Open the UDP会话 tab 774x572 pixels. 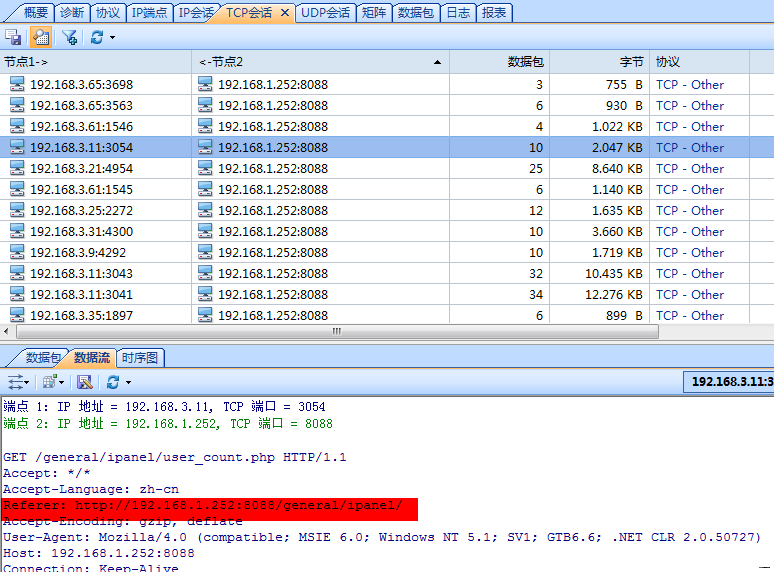(x=325, y=13)
